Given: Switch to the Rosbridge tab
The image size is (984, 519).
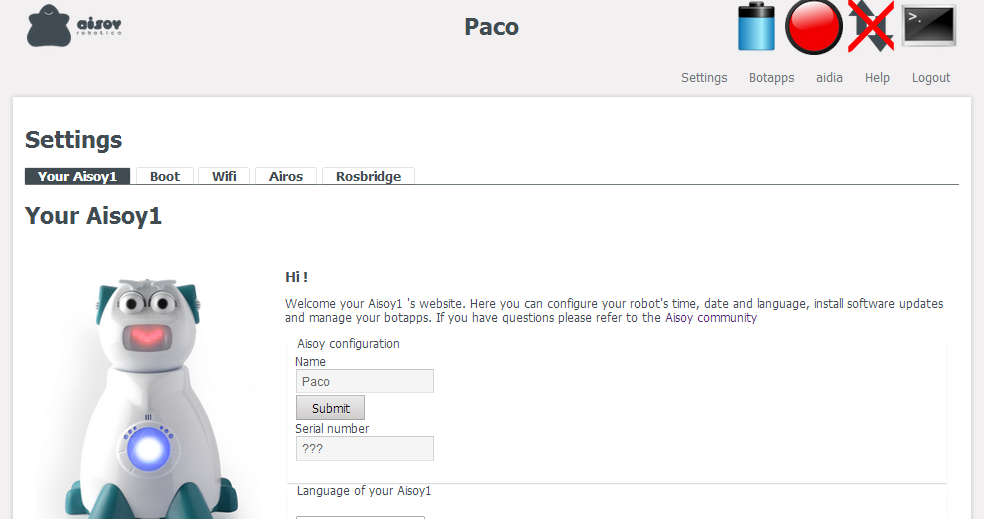Looking at the screenshot, I should [x=368, y=176].
